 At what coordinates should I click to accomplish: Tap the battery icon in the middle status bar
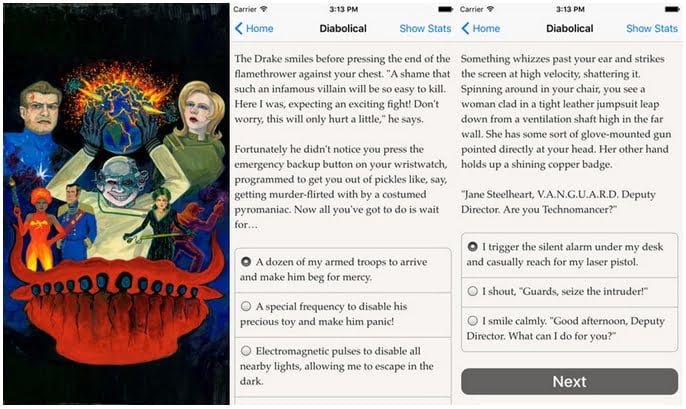[x=445, y=9]
